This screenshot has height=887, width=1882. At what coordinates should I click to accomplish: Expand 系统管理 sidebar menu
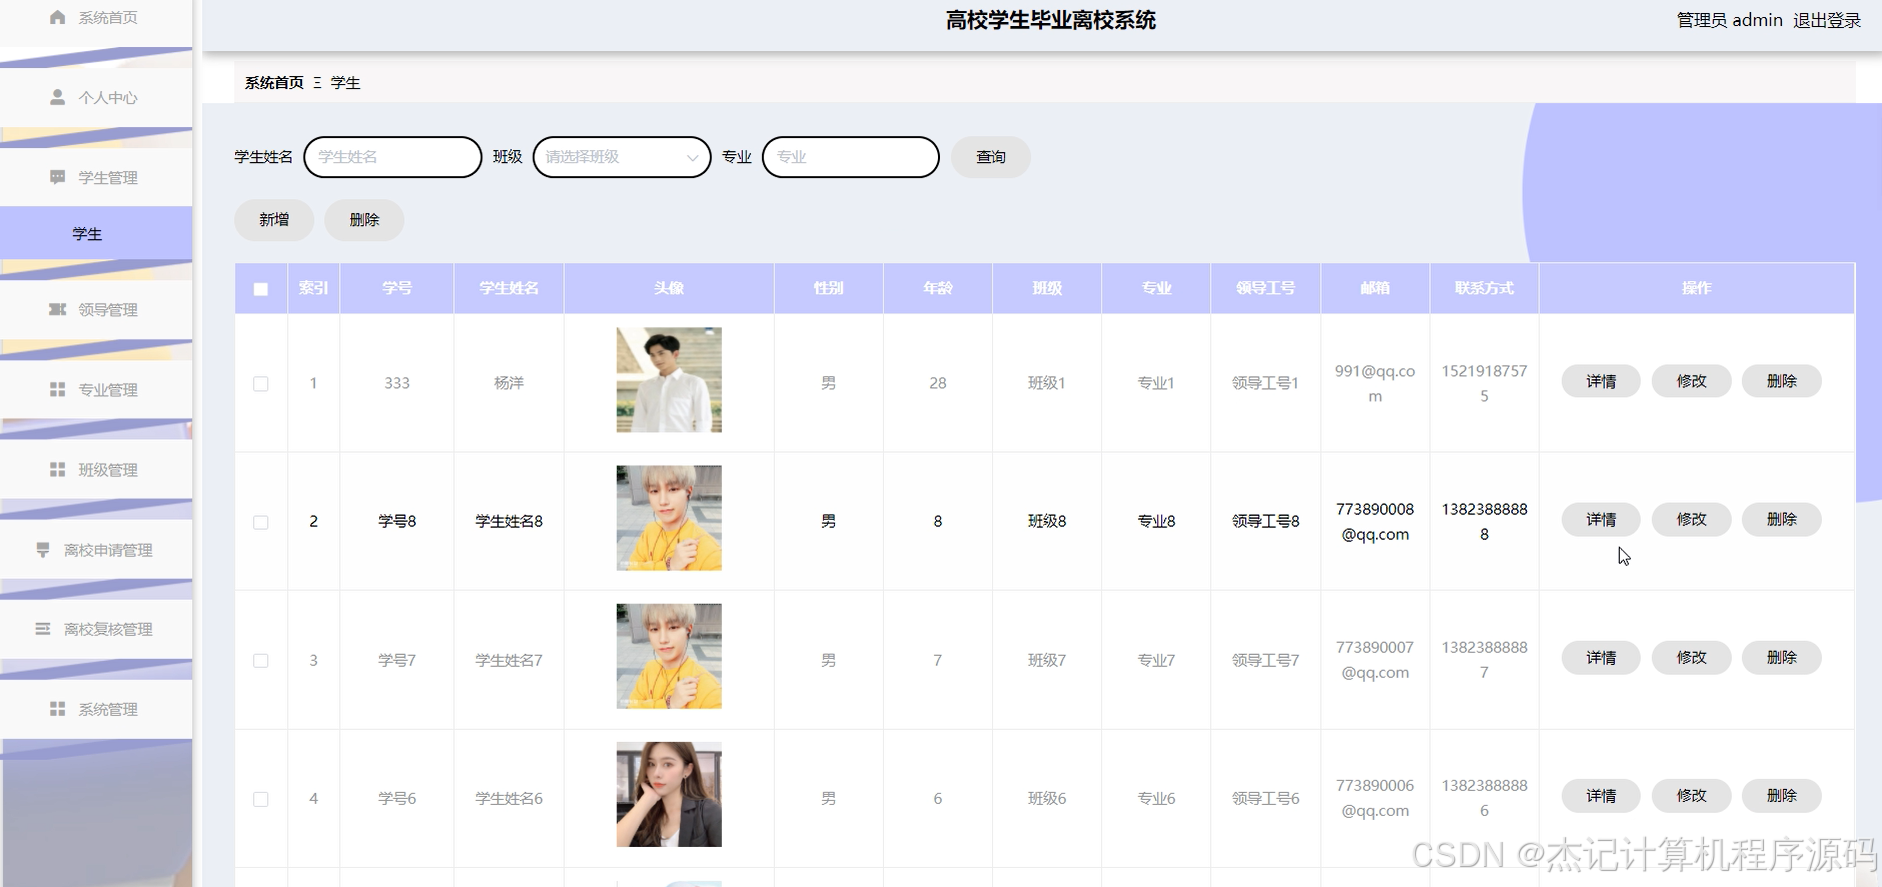[x=96, y=709]
